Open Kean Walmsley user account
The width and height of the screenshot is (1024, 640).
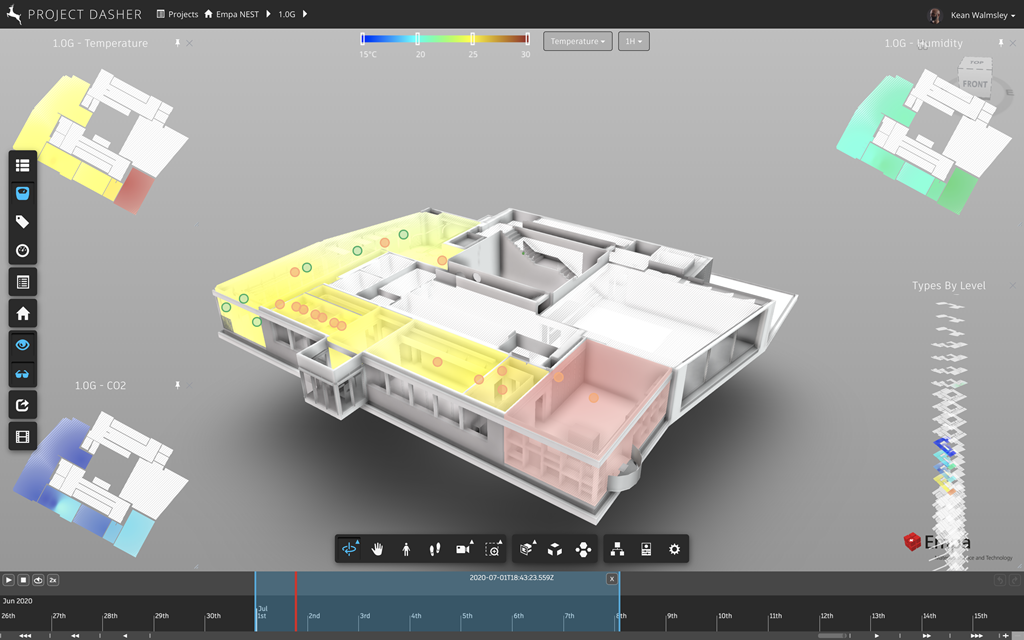[972, 15]
